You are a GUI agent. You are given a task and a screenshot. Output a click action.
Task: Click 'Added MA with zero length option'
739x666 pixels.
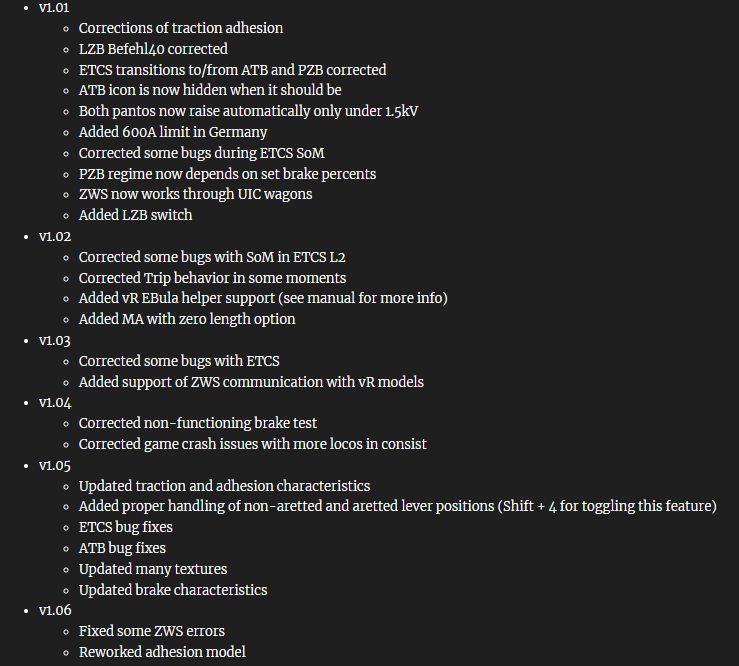(x=187, y=319)
